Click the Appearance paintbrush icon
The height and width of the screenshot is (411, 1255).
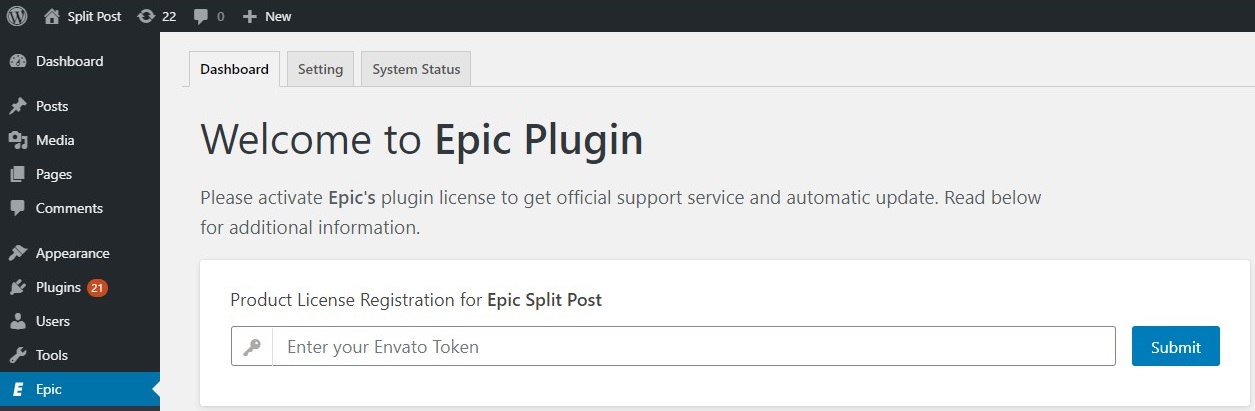point(17,253)
